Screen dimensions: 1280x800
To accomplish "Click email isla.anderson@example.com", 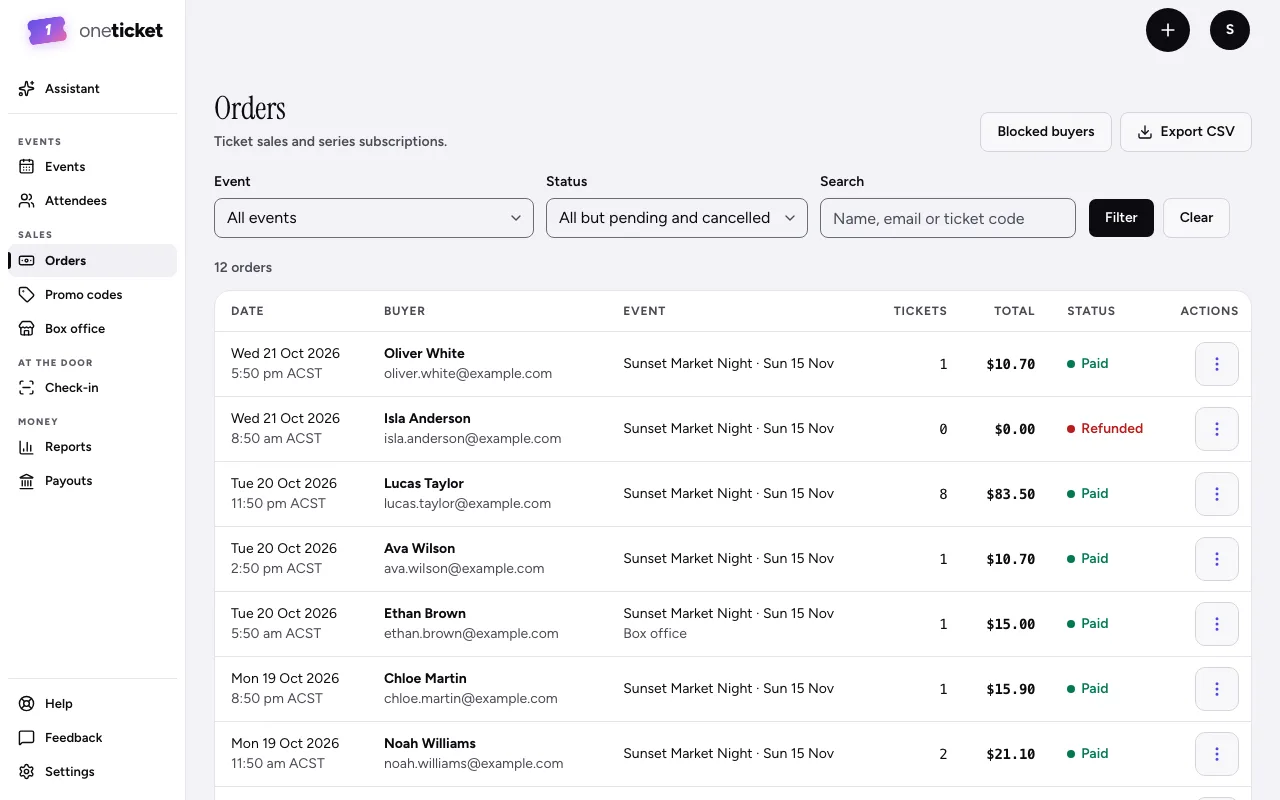I will (x=472, y=439).
